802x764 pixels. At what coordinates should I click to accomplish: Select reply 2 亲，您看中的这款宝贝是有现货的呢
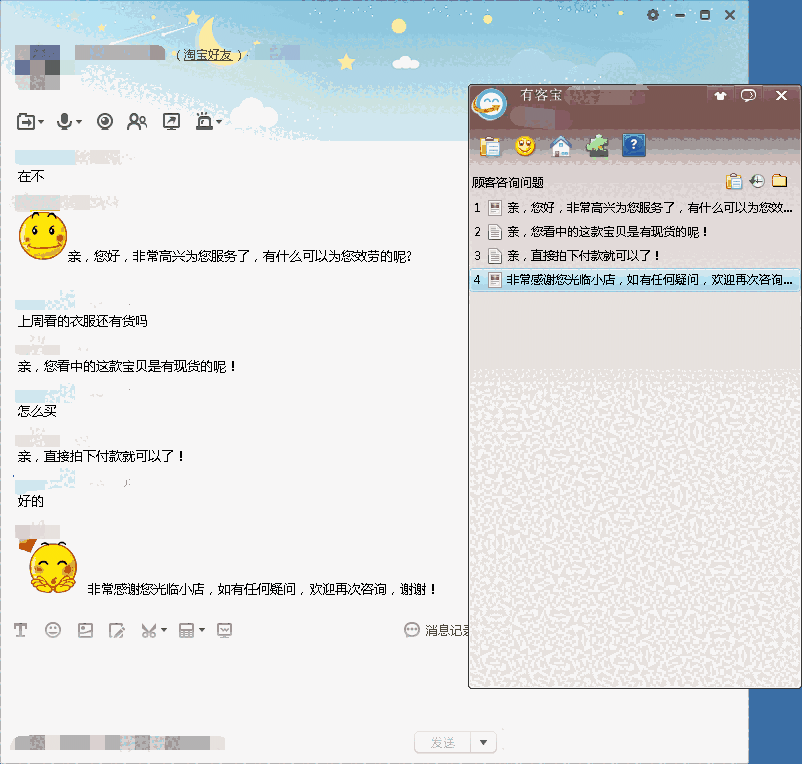[x=634, y=232]
